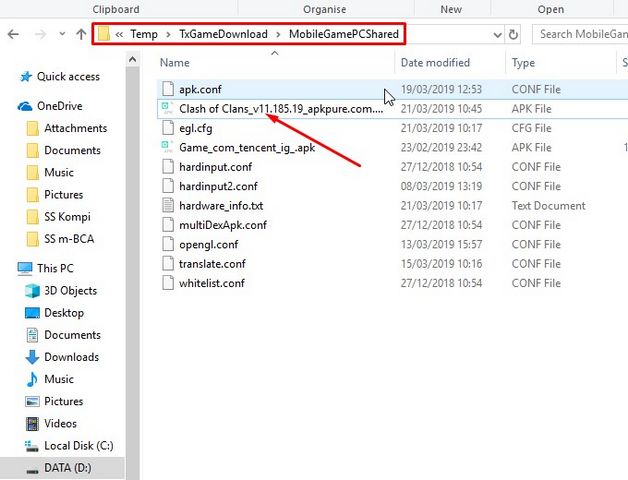Open 3D Objects under This PC
The height and width of the screenshot is (480, 628).
click(x=70, y=290)
